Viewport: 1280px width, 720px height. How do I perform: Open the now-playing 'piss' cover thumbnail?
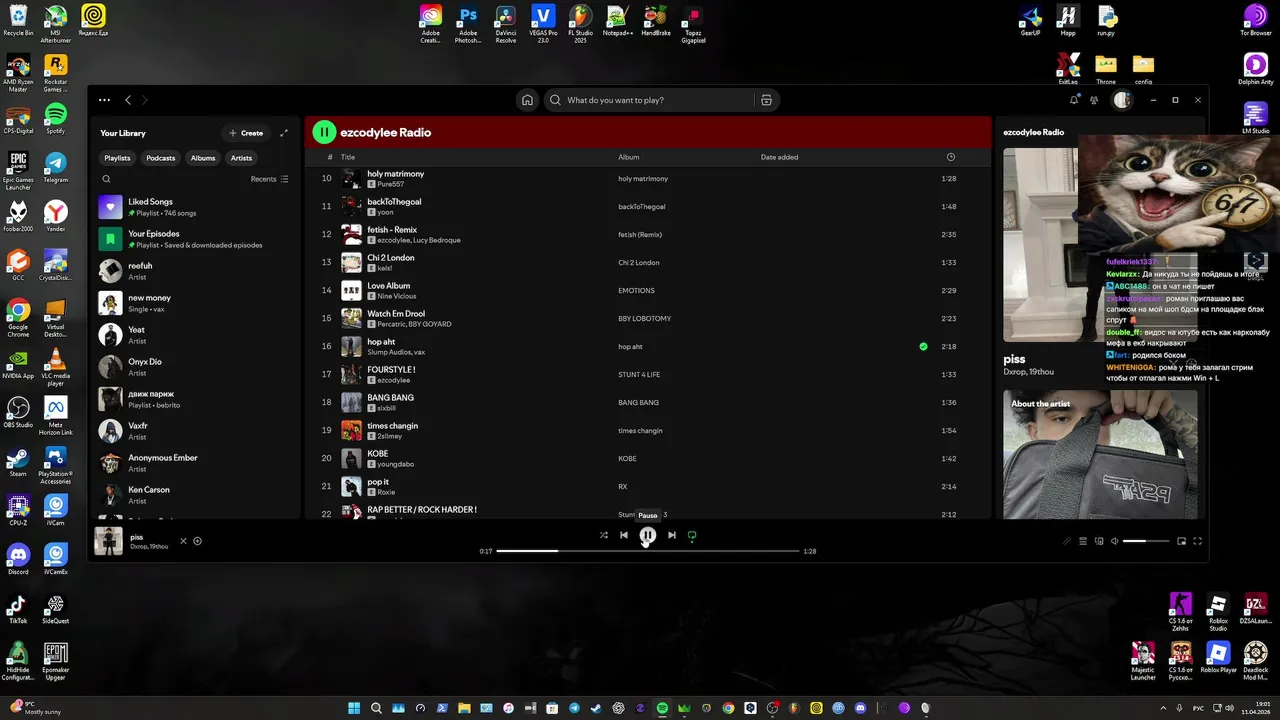(108, 541)
